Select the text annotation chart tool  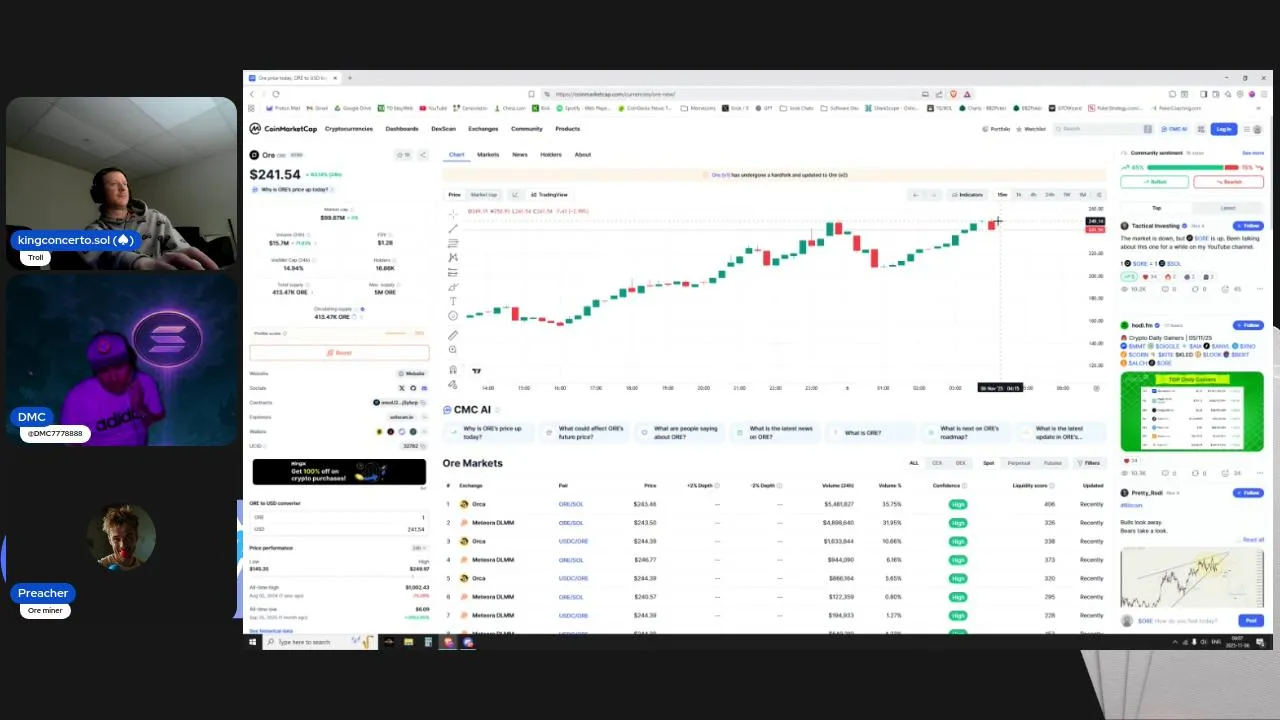(453, 301)
